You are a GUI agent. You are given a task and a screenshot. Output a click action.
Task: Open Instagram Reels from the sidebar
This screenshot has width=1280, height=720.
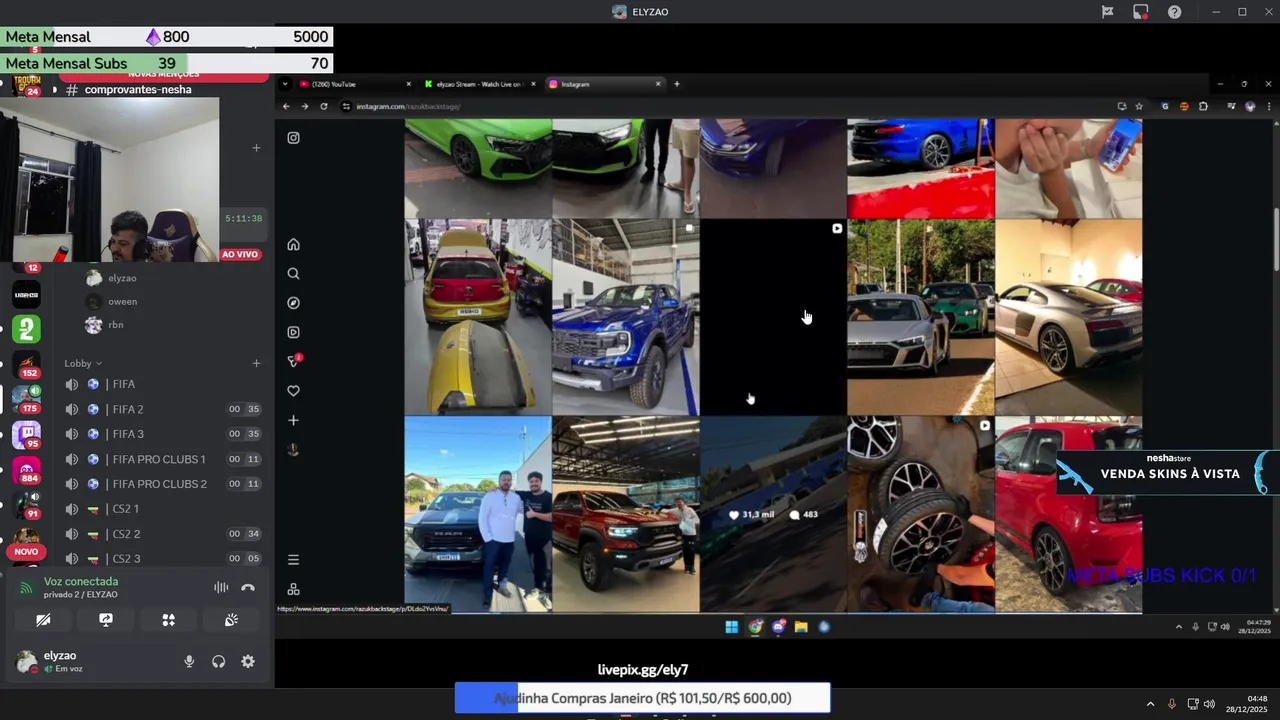point(293,332)
